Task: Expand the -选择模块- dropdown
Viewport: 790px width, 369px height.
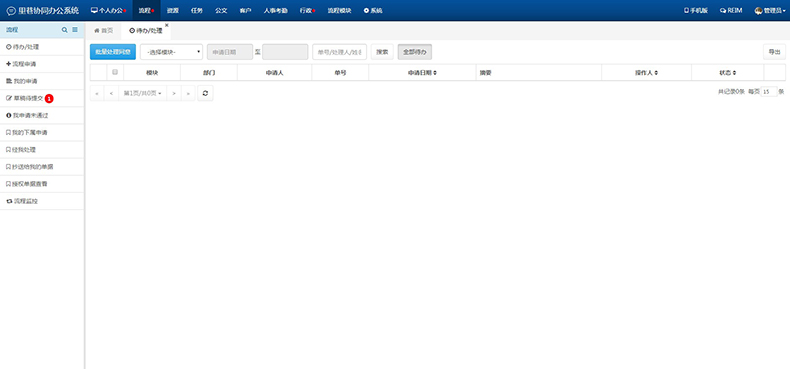Action: tap(171, 52)
